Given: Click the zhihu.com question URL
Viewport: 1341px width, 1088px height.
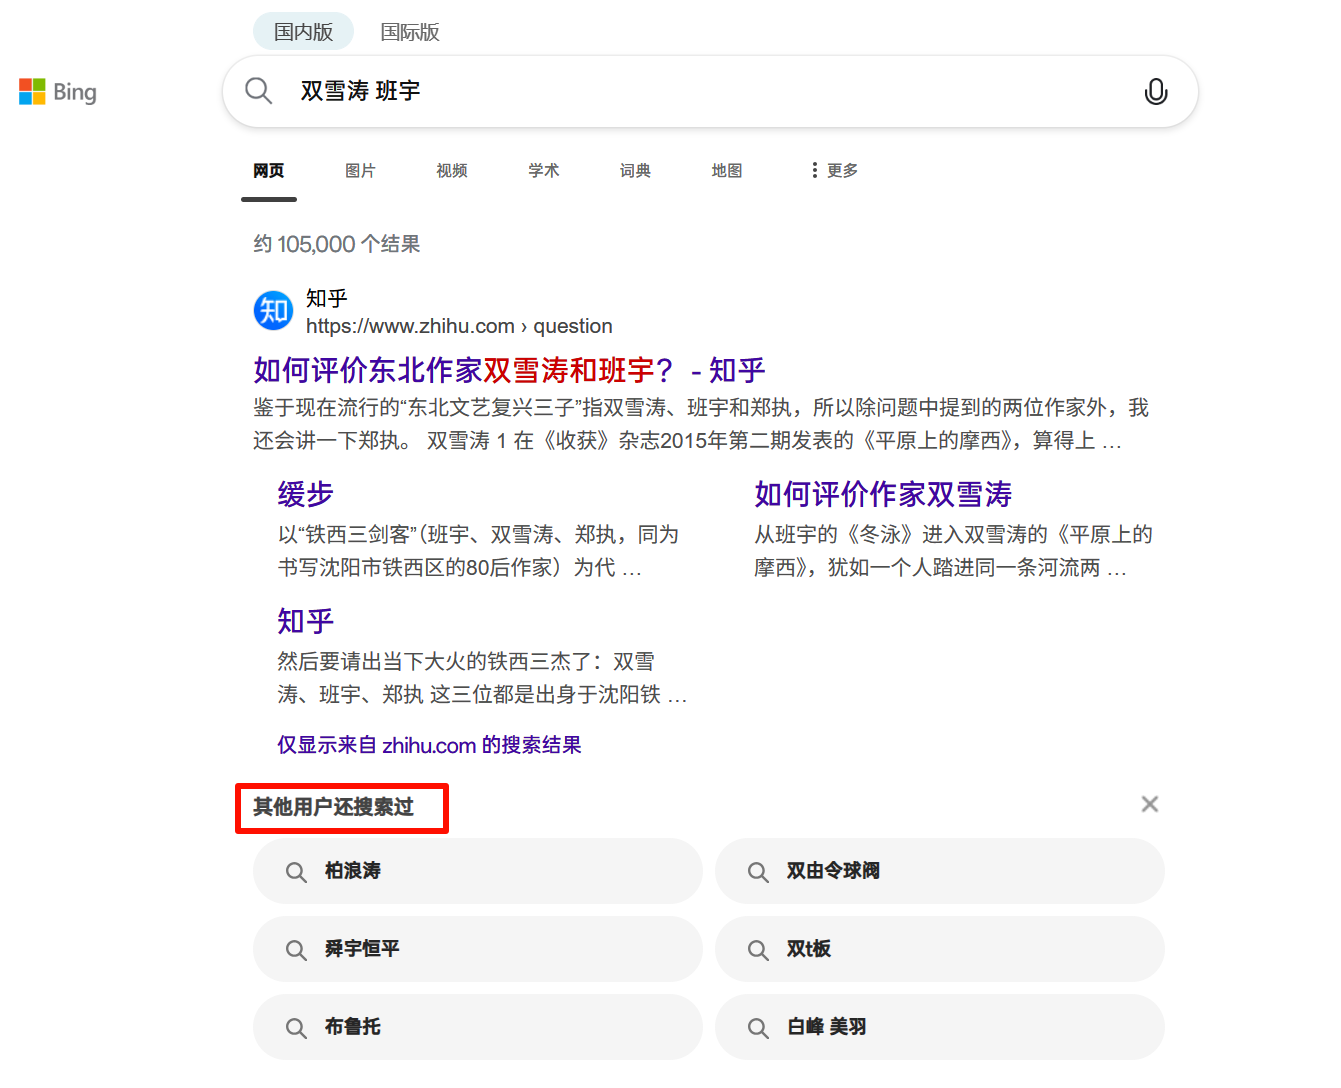Looking at the screenshot, I should coord(459,326).
